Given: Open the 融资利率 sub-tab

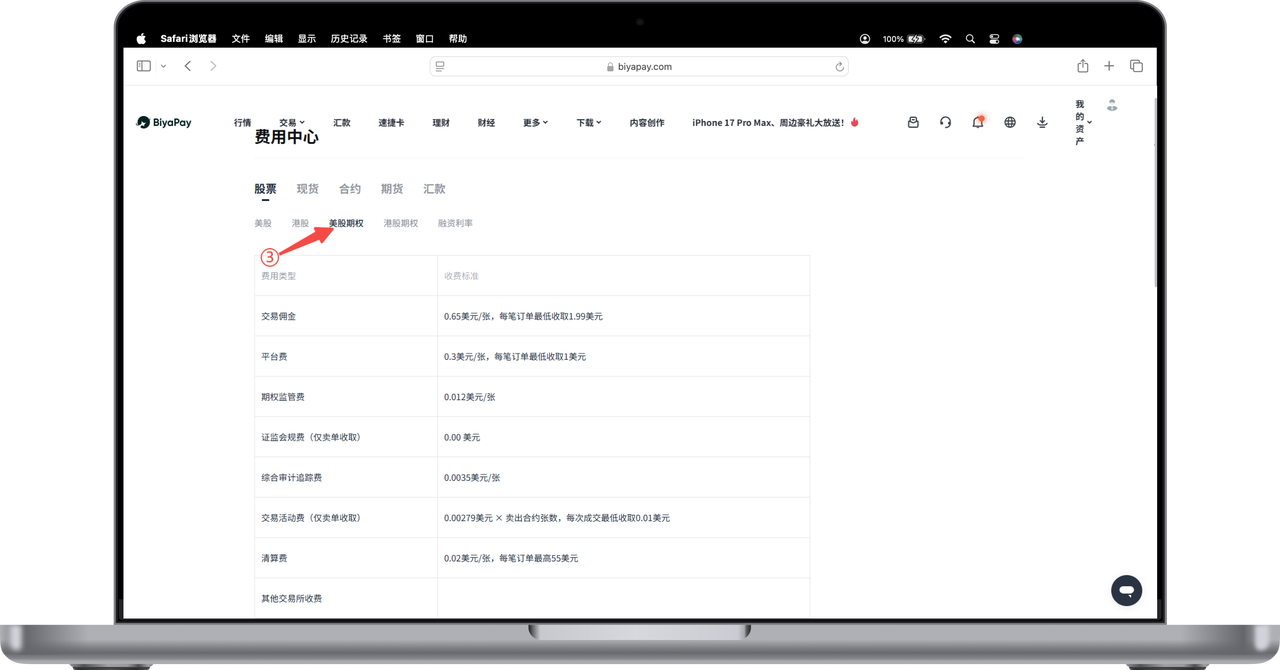Looking at the screenshot, I should [455, 223].
